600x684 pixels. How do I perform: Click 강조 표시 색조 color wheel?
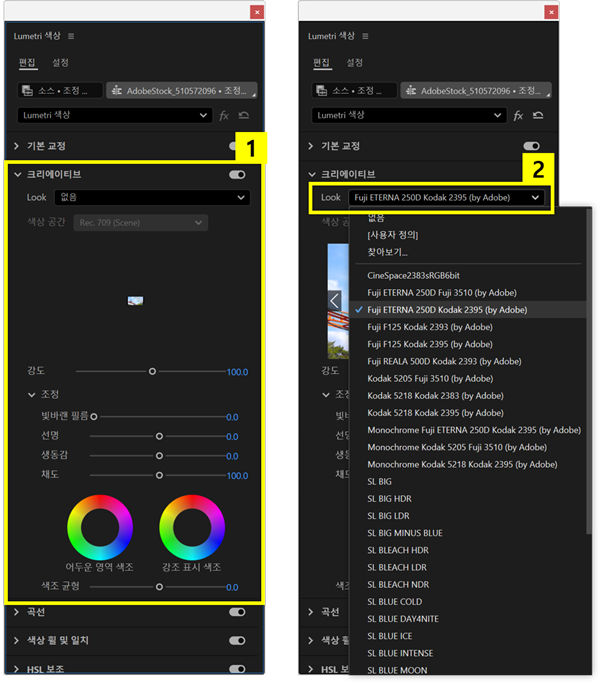pyautogui.click(x=192, y=527)
